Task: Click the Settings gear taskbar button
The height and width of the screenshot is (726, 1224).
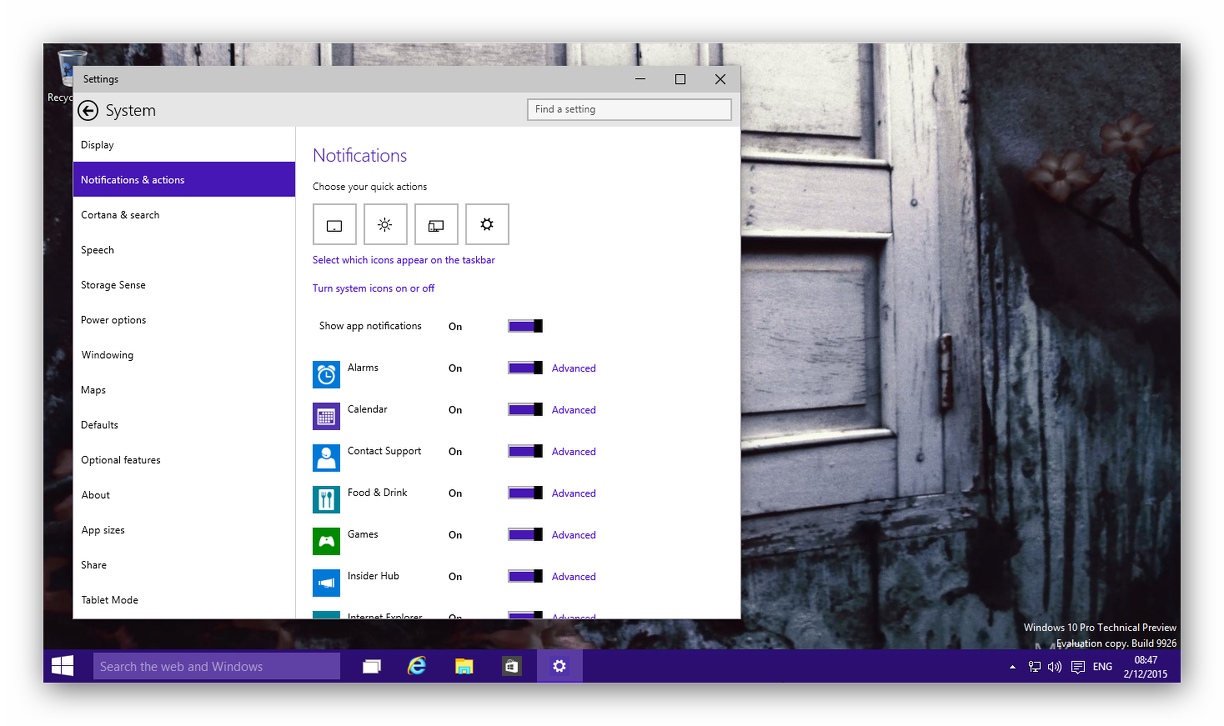Action: (x=559, y=666)
